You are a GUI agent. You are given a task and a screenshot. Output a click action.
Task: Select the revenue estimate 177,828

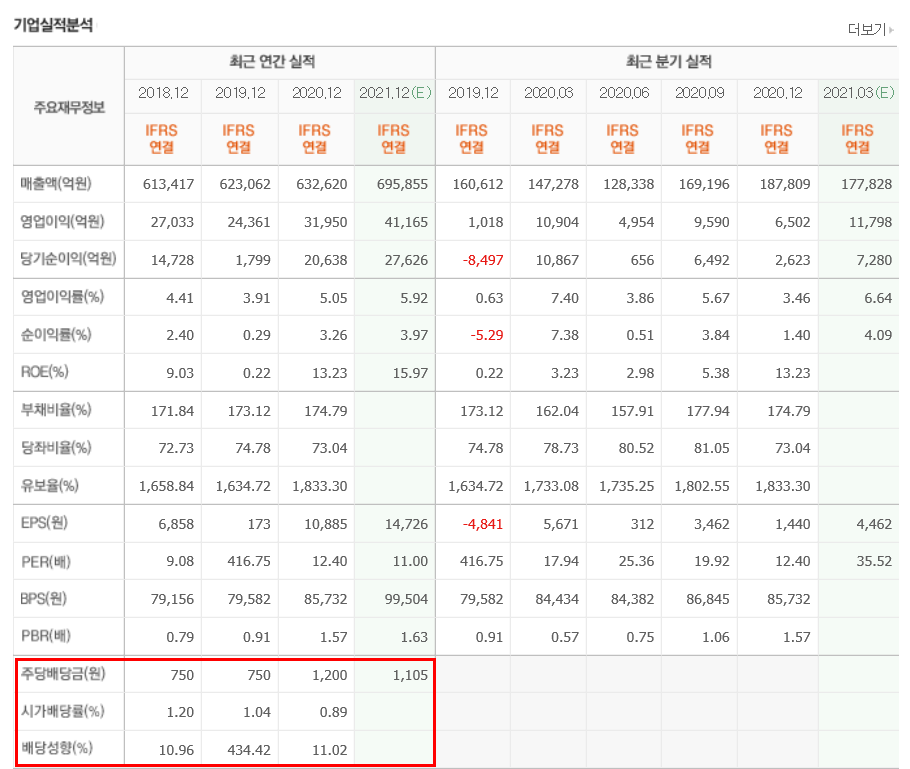click(866, 185)
